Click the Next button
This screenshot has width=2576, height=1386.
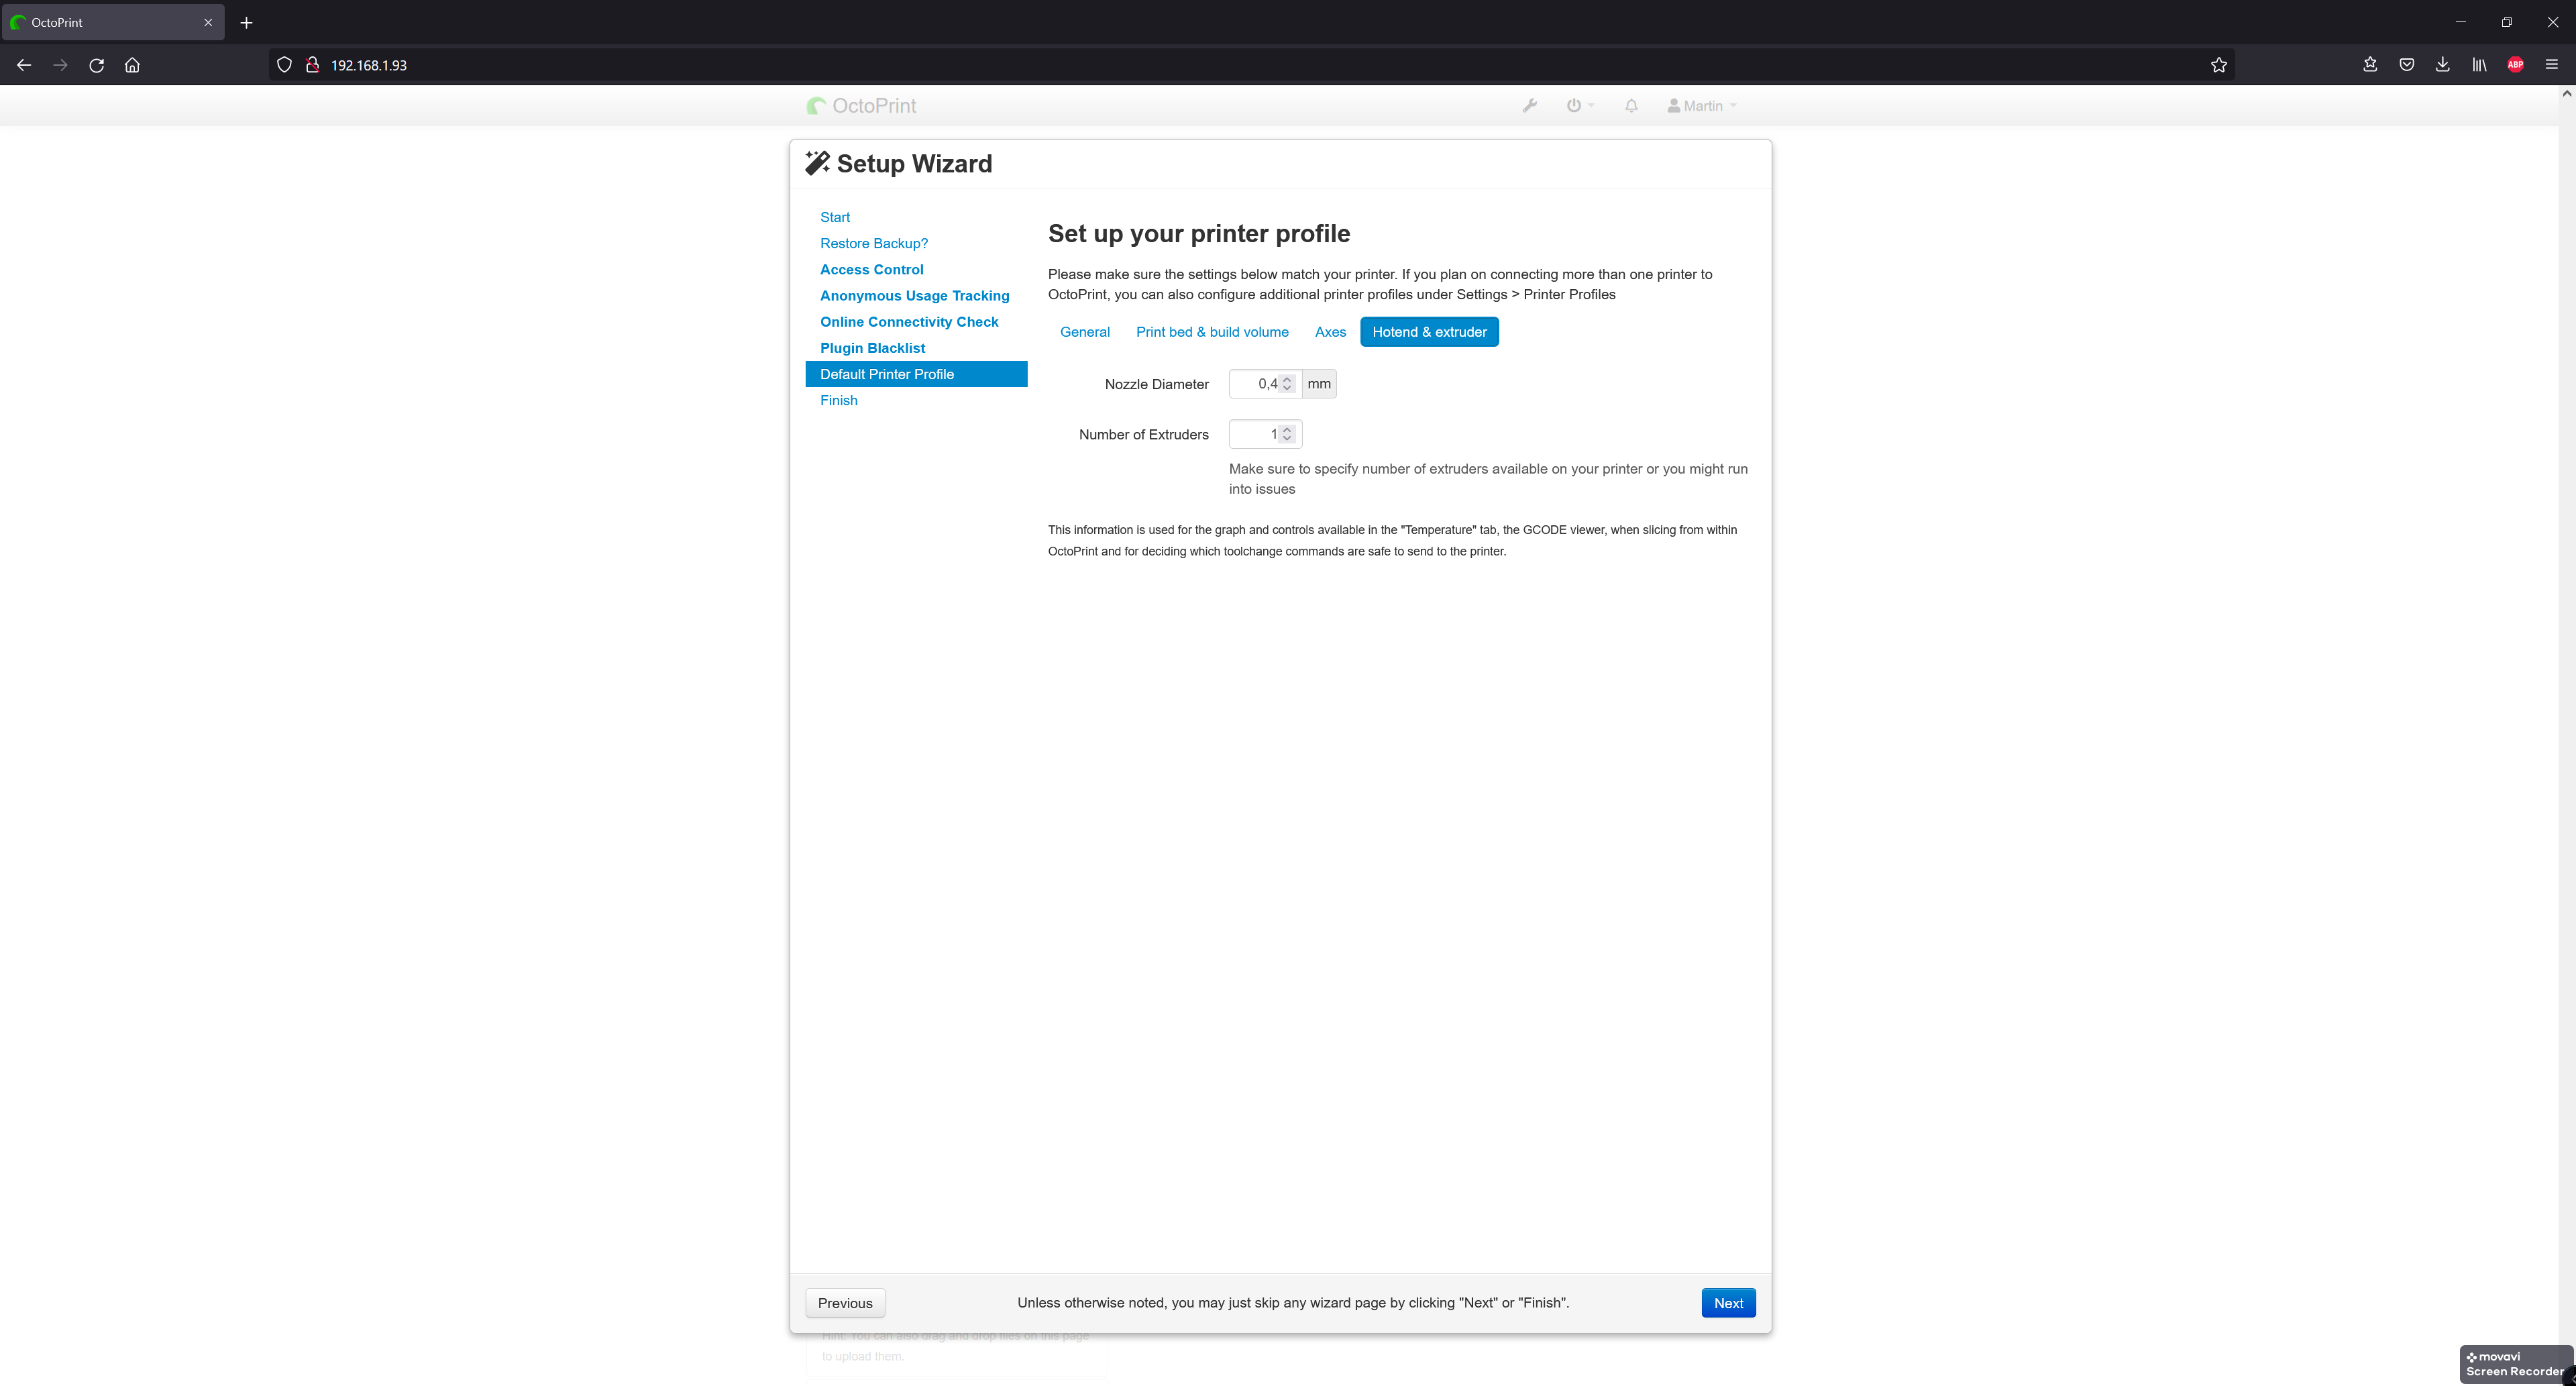pyautogui.click(x=1728, y=1303)
